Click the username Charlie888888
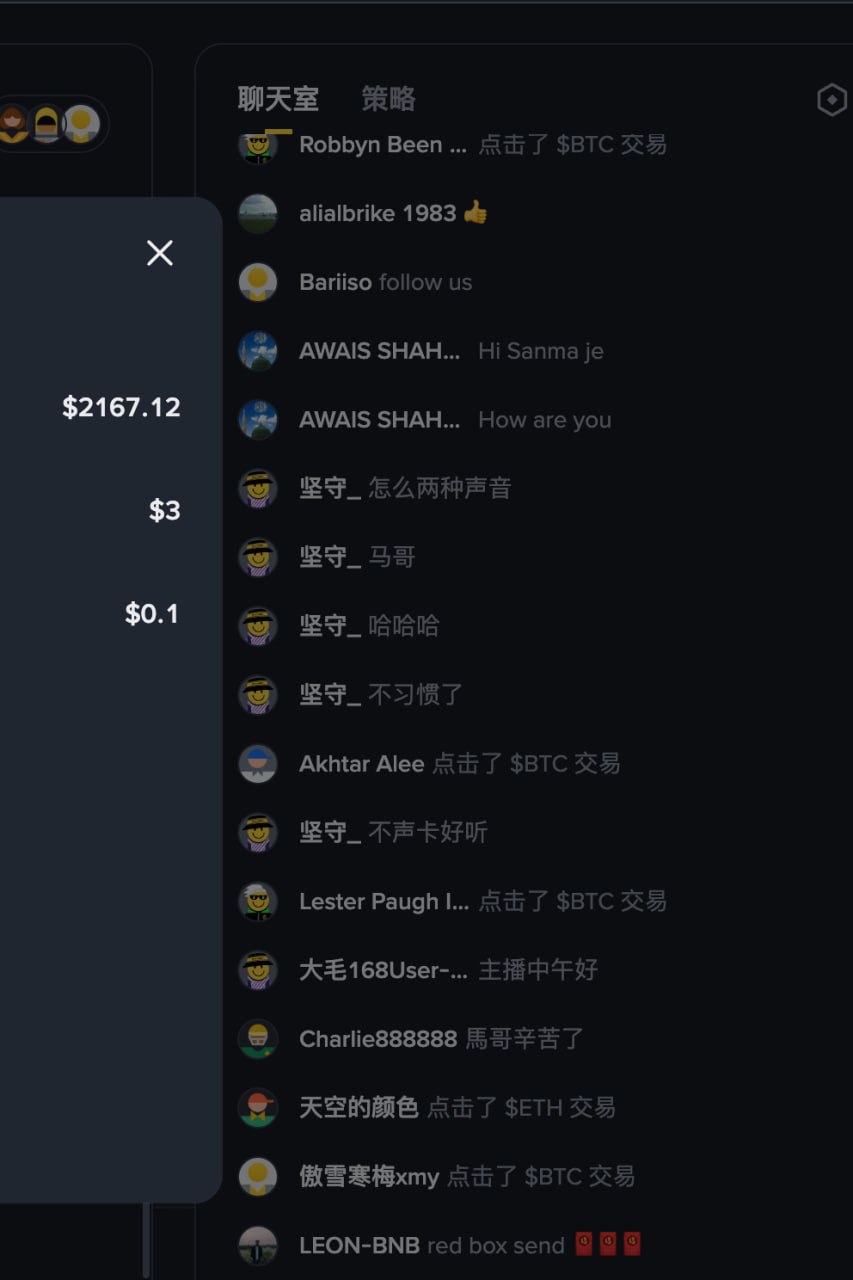Screen dimensions: 853x1280 pos(378,1039)
